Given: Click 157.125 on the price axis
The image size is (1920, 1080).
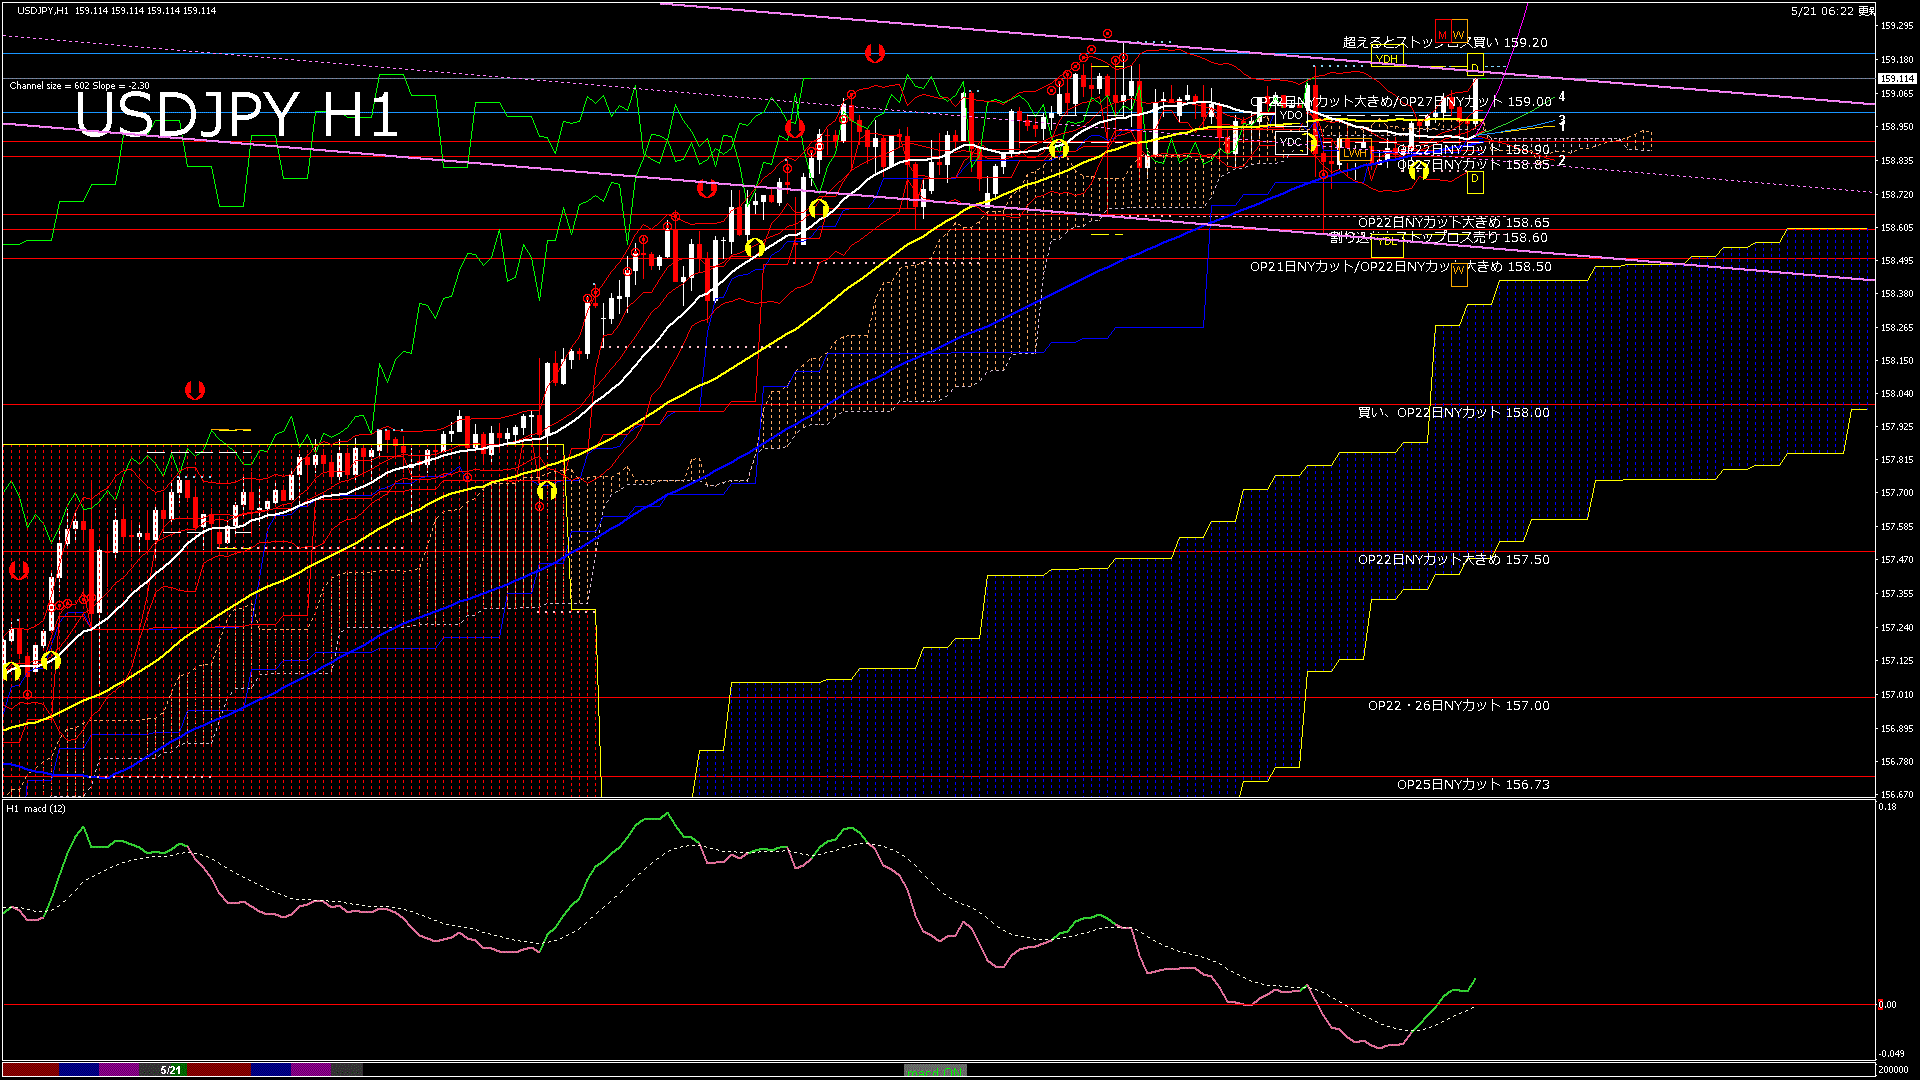Looking at the screenshot, I should pos(1897,661).
